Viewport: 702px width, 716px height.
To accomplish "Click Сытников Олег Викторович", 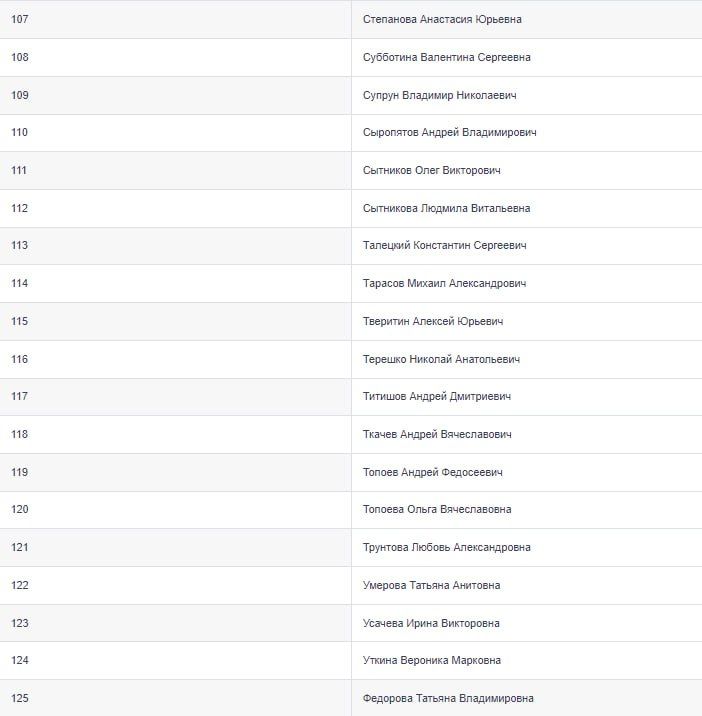I will coord(431,170).
